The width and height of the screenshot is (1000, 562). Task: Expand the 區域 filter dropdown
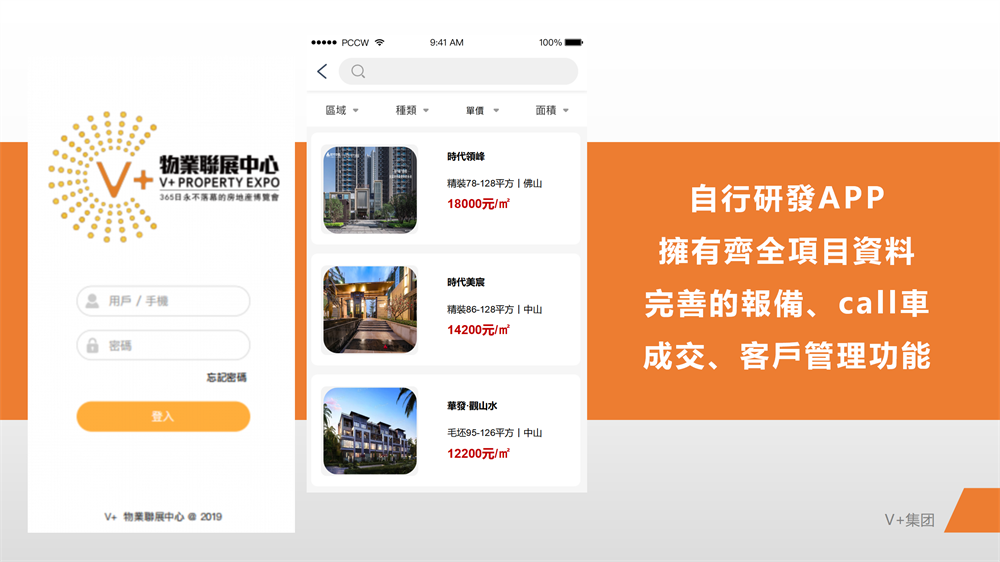click(x=342, y=110)
